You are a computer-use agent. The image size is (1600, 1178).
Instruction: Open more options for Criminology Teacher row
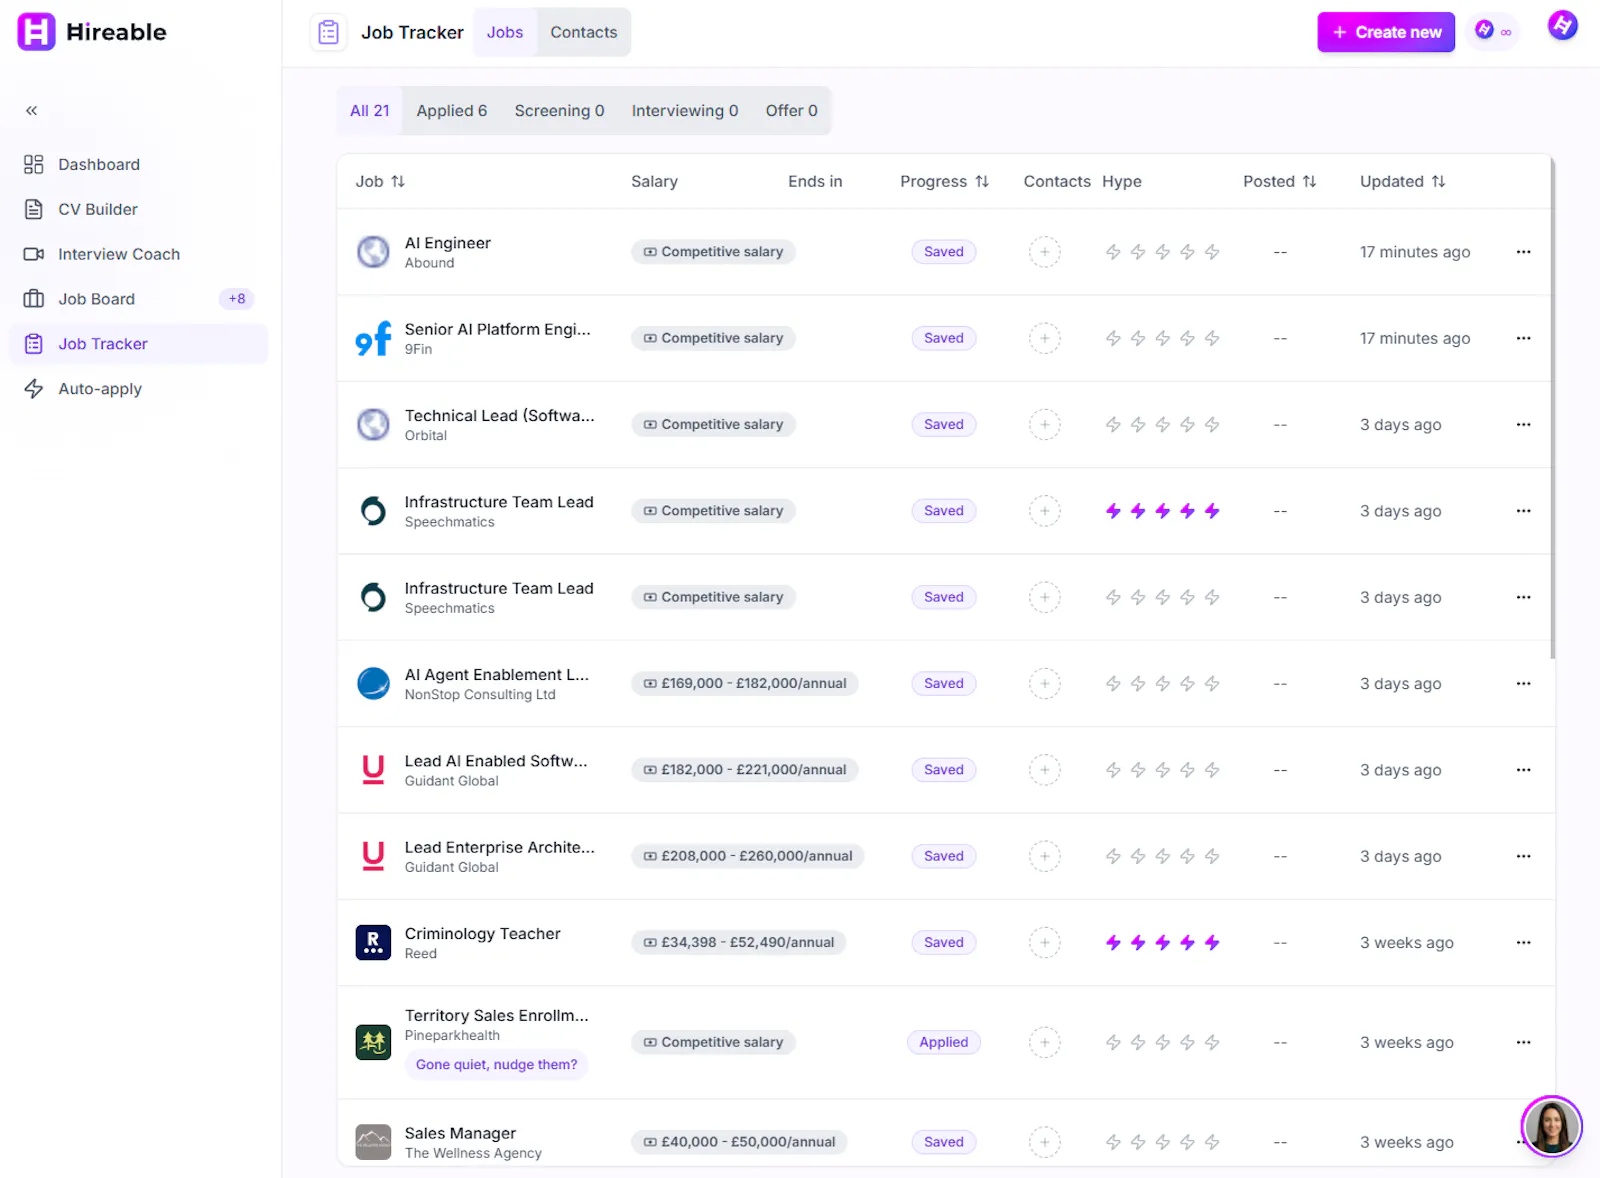[1523, 943]
